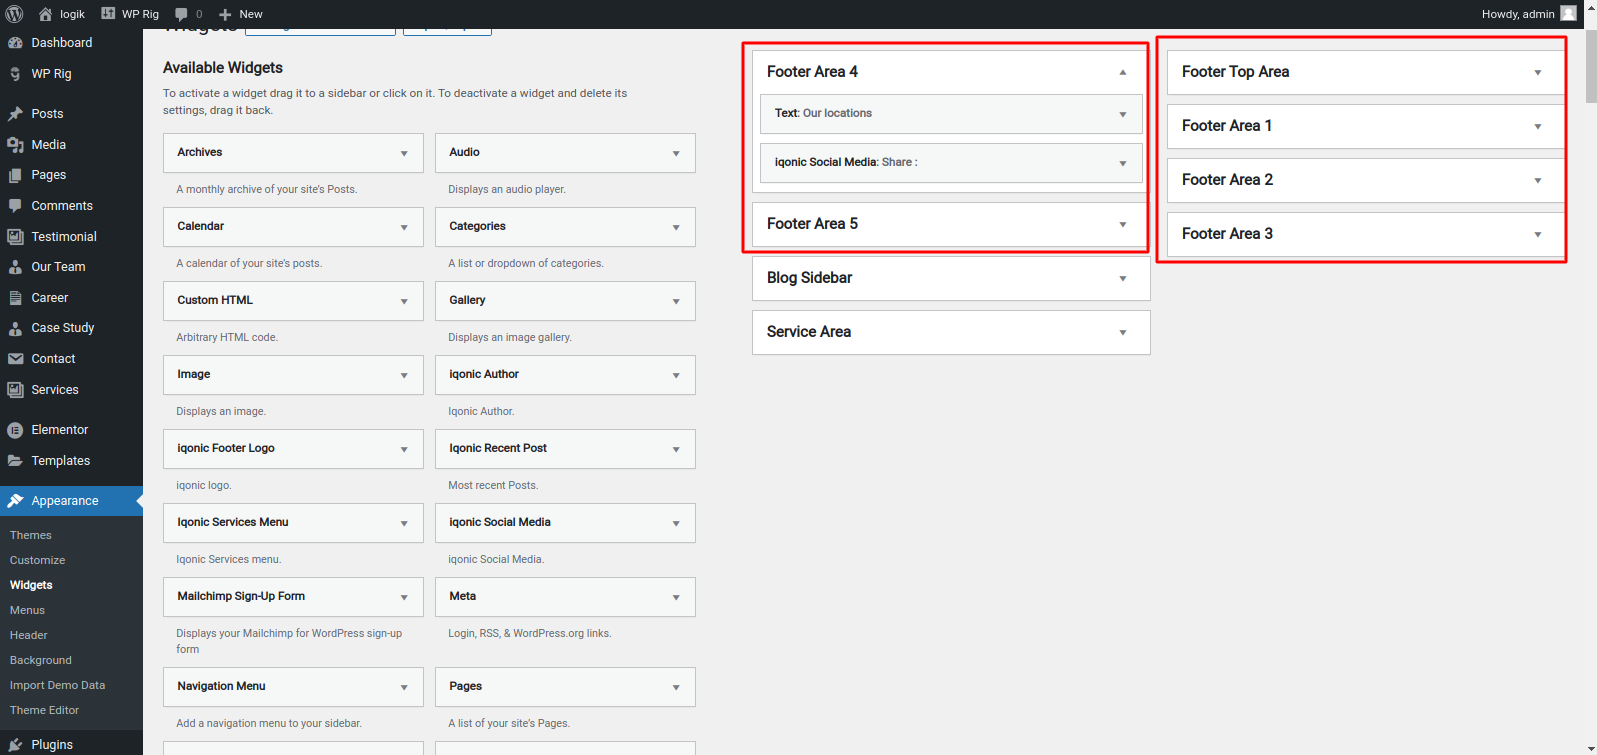Expand the Footer Area 3 panel
The width and height of the screenshot is (1597, 755).
pyautogui.click(x=1538, y=234)
